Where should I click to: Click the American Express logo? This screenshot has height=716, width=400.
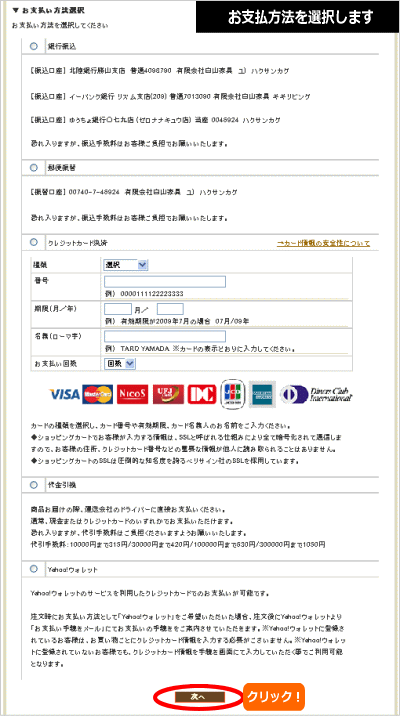click(262, 394)
